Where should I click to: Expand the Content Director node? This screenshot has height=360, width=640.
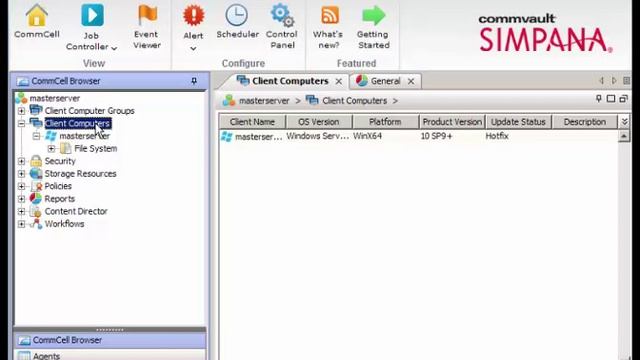pos(21,211)
